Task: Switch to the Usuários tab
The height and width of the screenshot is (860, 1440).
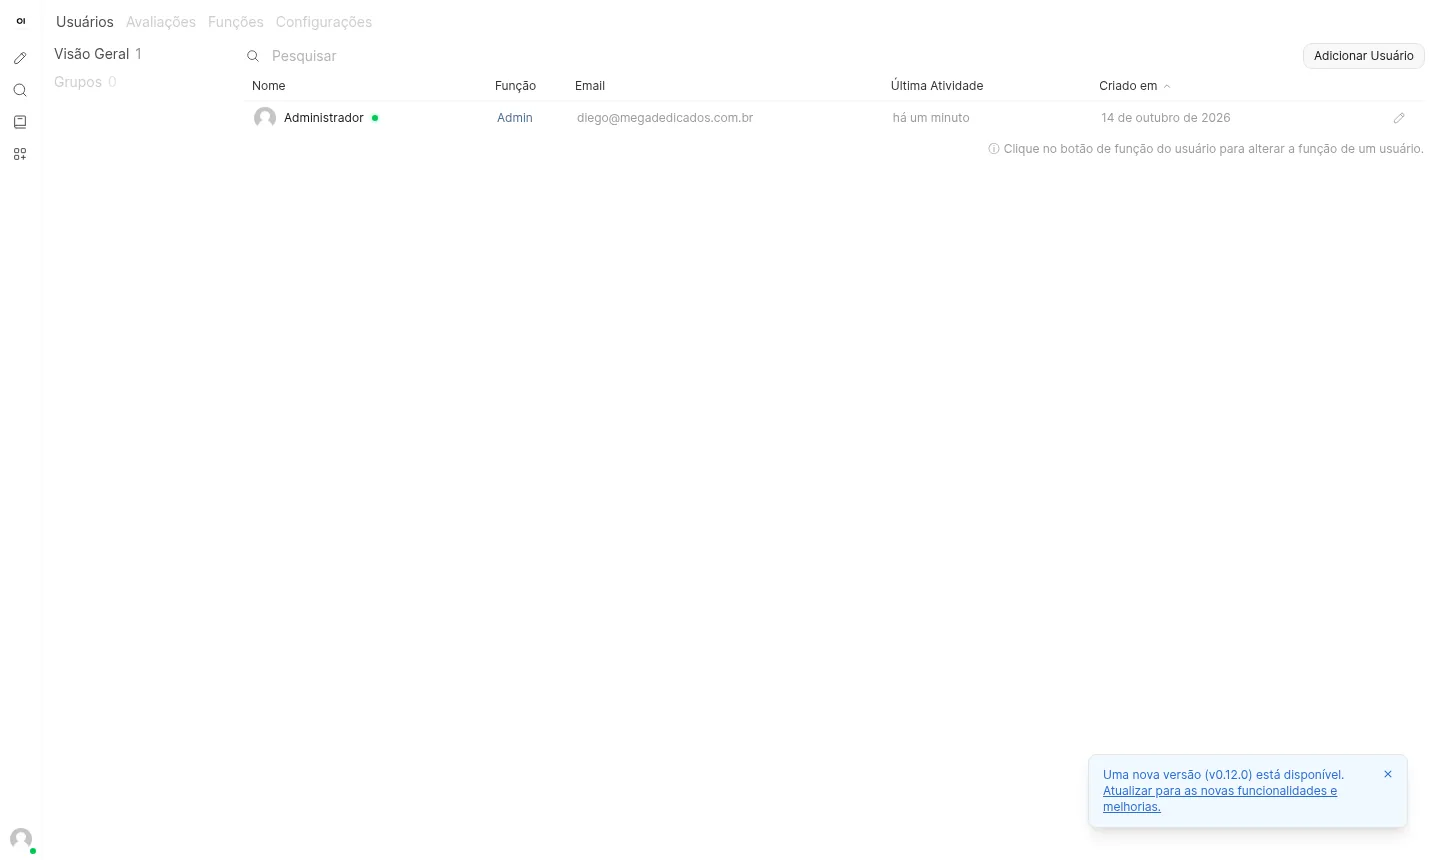Action: point(85,22)
